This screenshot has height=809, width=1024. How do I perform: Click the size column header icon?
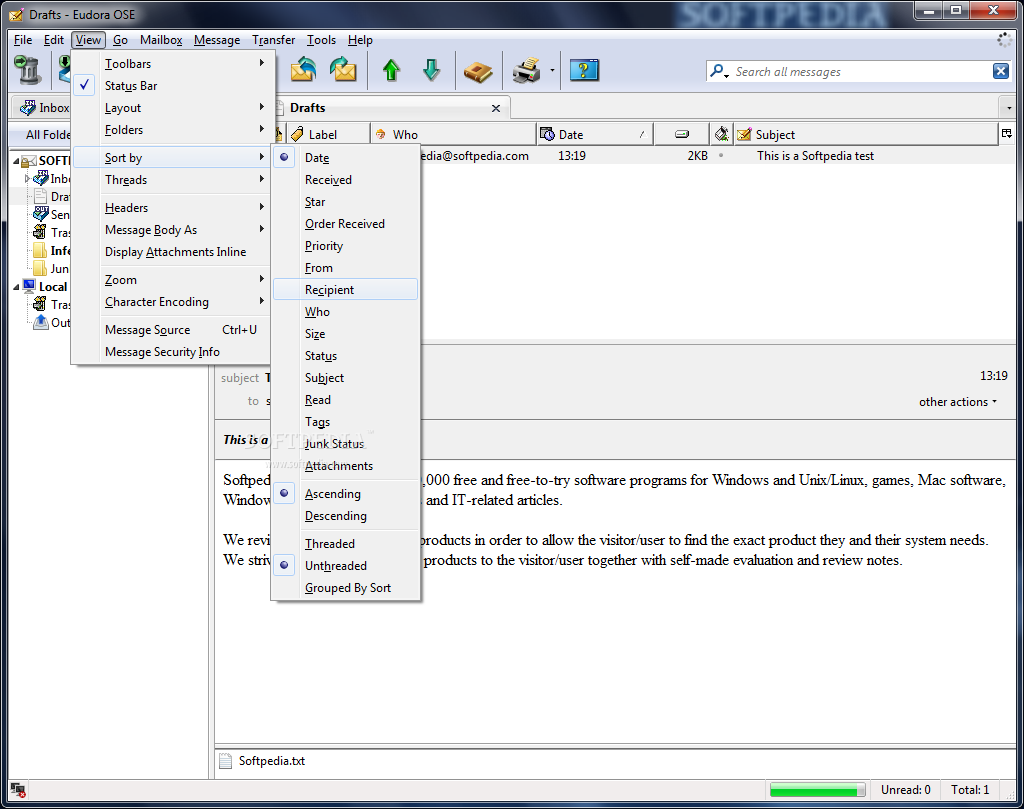[682, 135]
